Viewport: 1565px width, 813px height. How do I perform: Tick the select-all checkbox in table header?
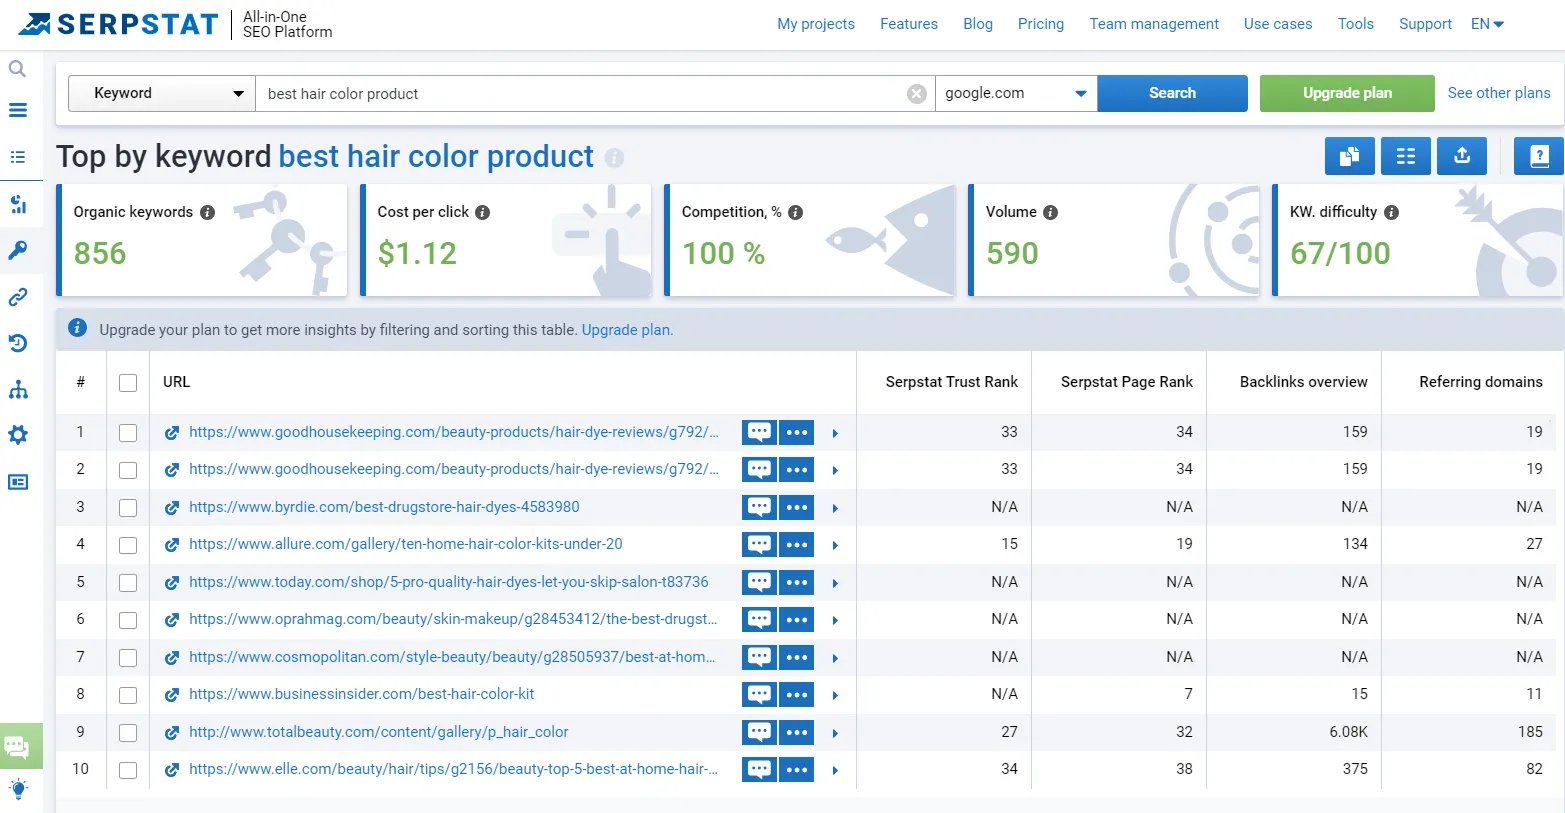coord(128,382)
